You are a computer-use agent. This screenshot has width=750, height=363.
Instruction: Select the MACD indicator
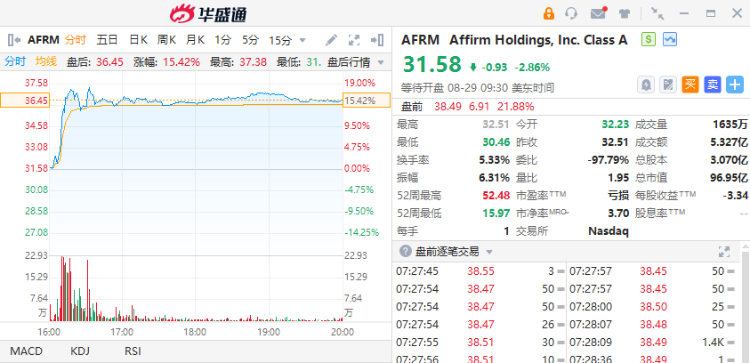26,351
